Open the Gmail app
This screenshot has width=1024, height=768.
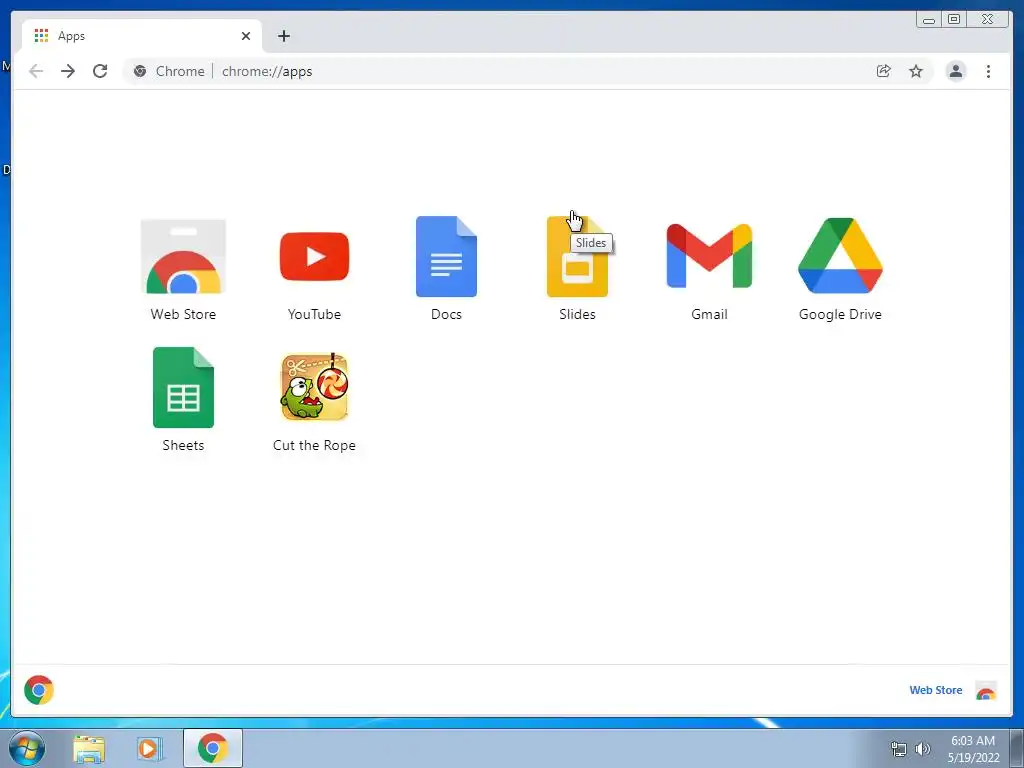coord(709,256)
